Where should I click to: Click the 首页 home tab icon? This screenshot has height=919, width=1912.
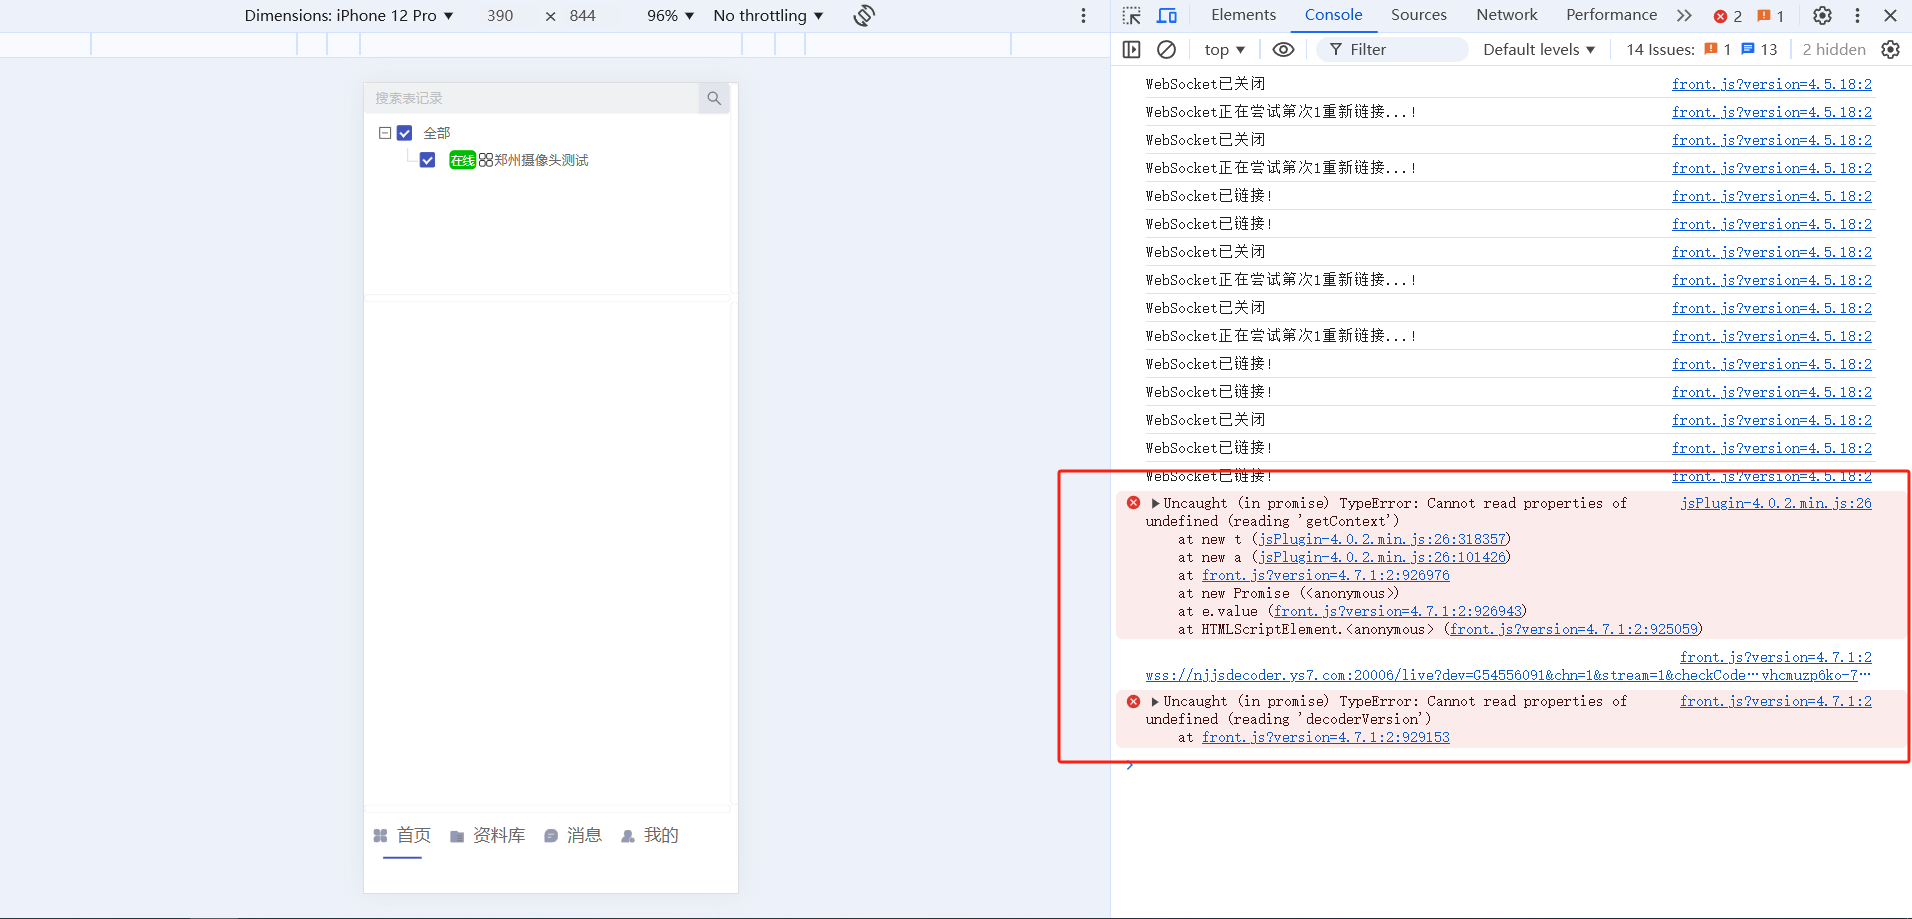[x=380, y=836]
